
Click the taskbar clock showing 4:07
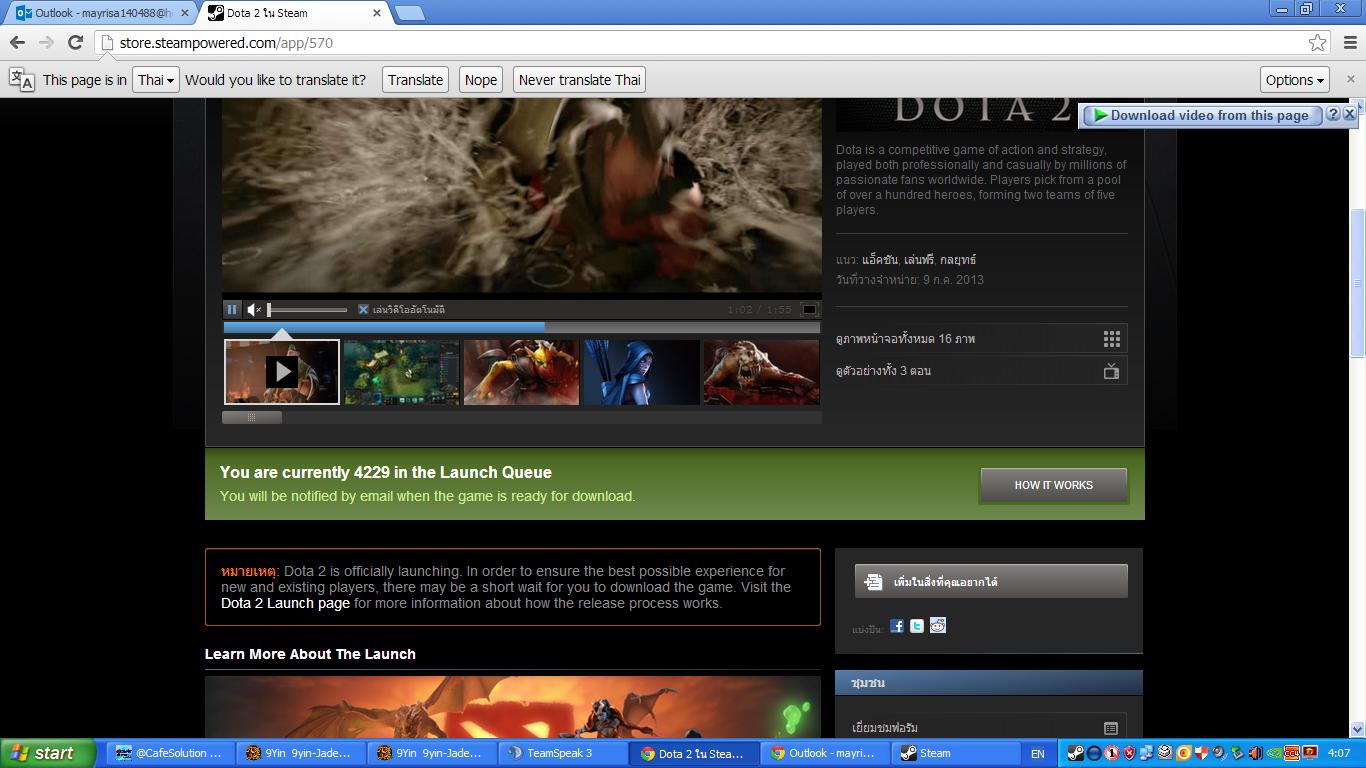[1339, 753]
